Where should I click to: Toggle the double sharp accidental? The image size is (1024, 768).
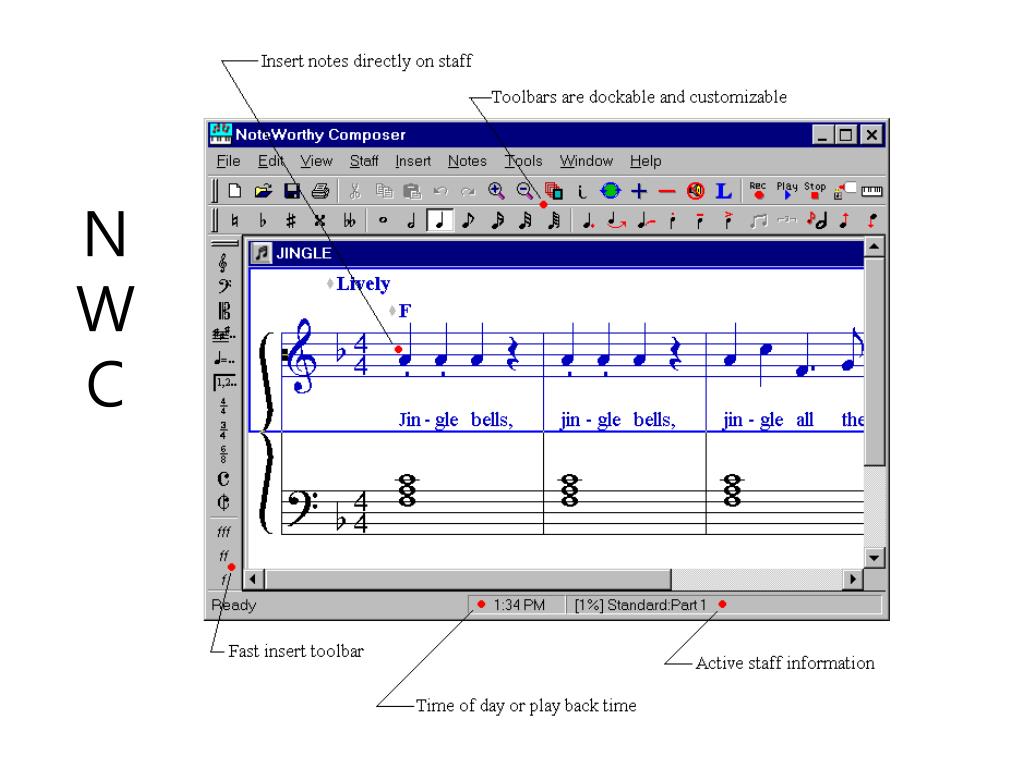click(x=319, y=221)
